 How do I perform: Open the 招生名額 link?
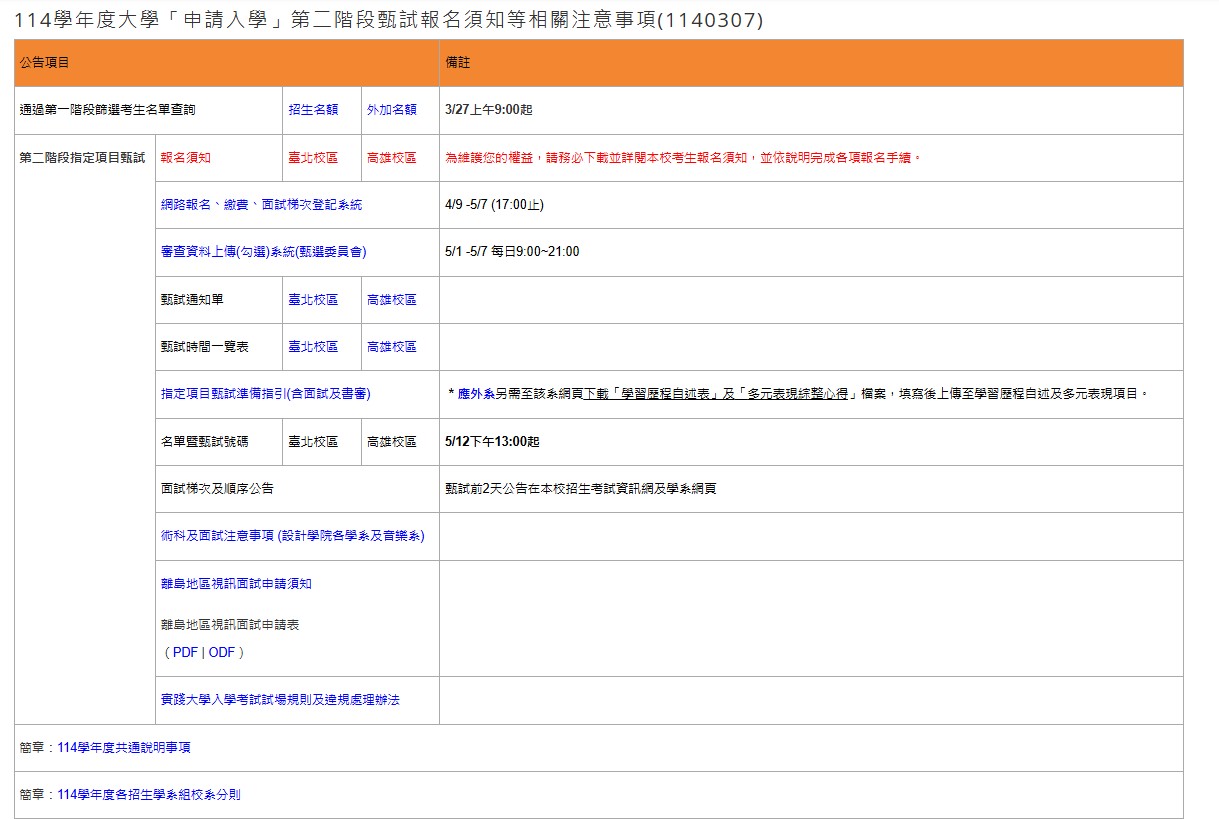tap(313, 110)
